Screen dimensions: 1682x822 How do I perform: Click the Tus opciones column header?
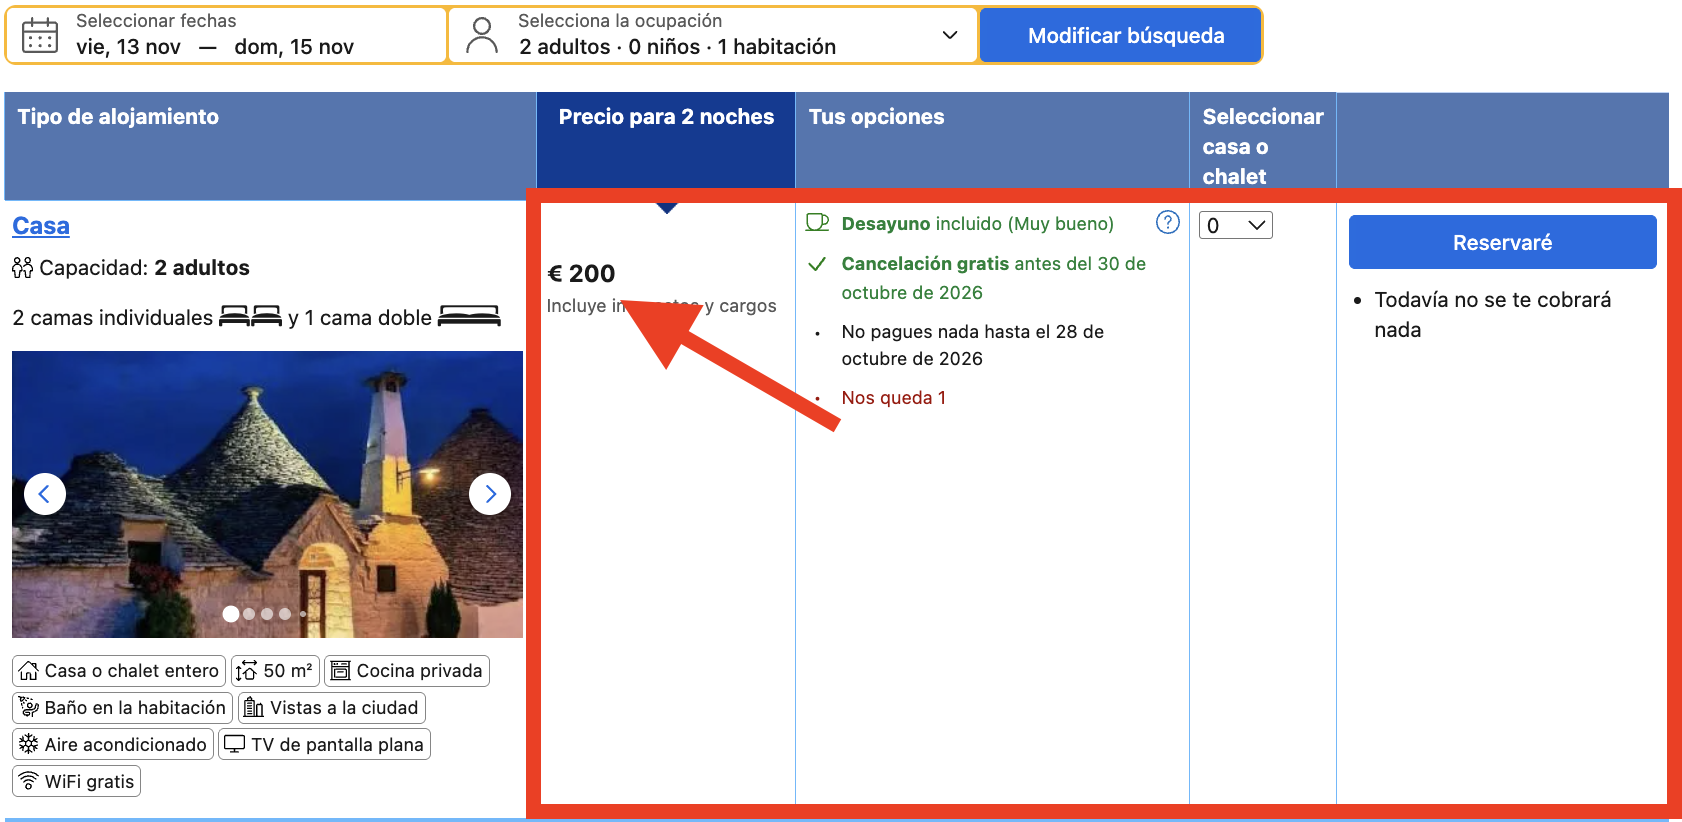tap(876, 117)
